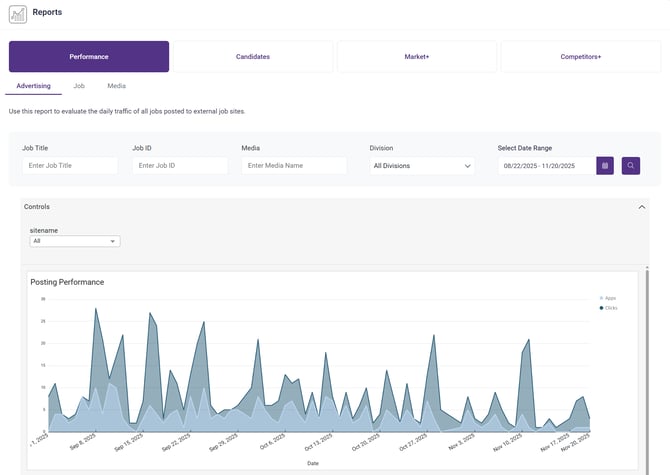Expand the sitename dropdown
The image size is (670, 475).
[x=75, y=241]
